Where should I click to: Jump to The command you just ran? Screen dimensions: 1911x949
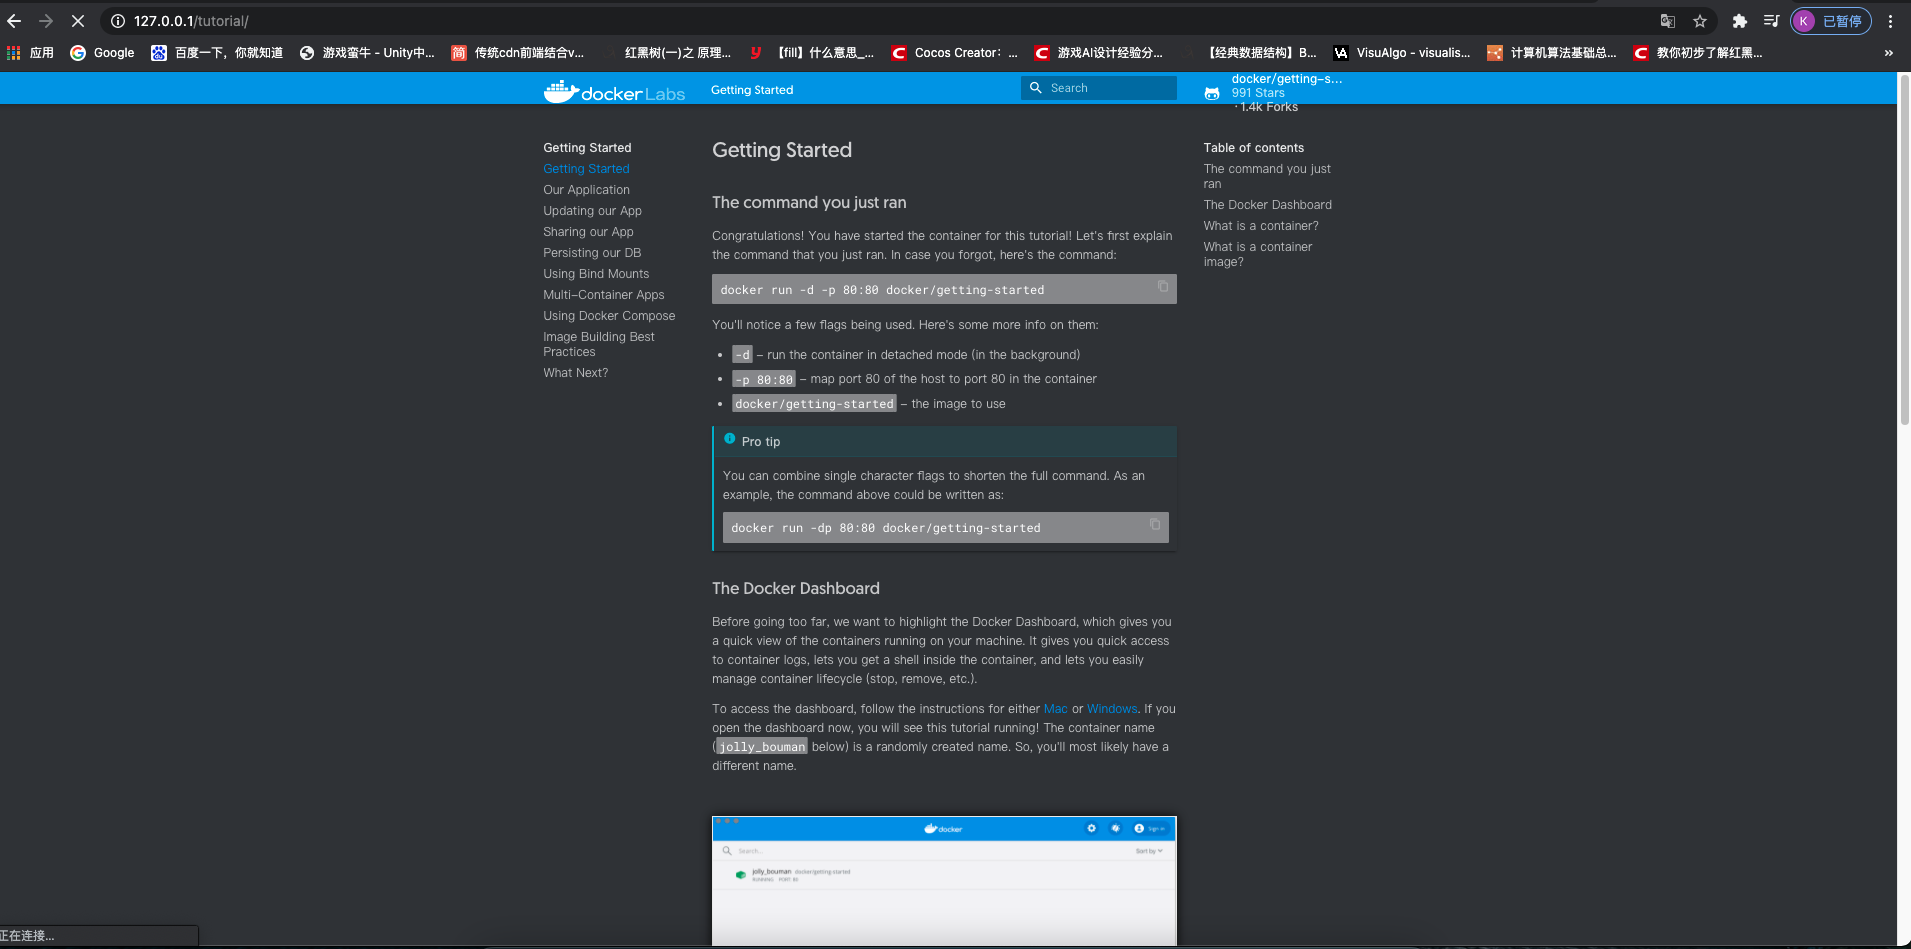[1267, 176]
